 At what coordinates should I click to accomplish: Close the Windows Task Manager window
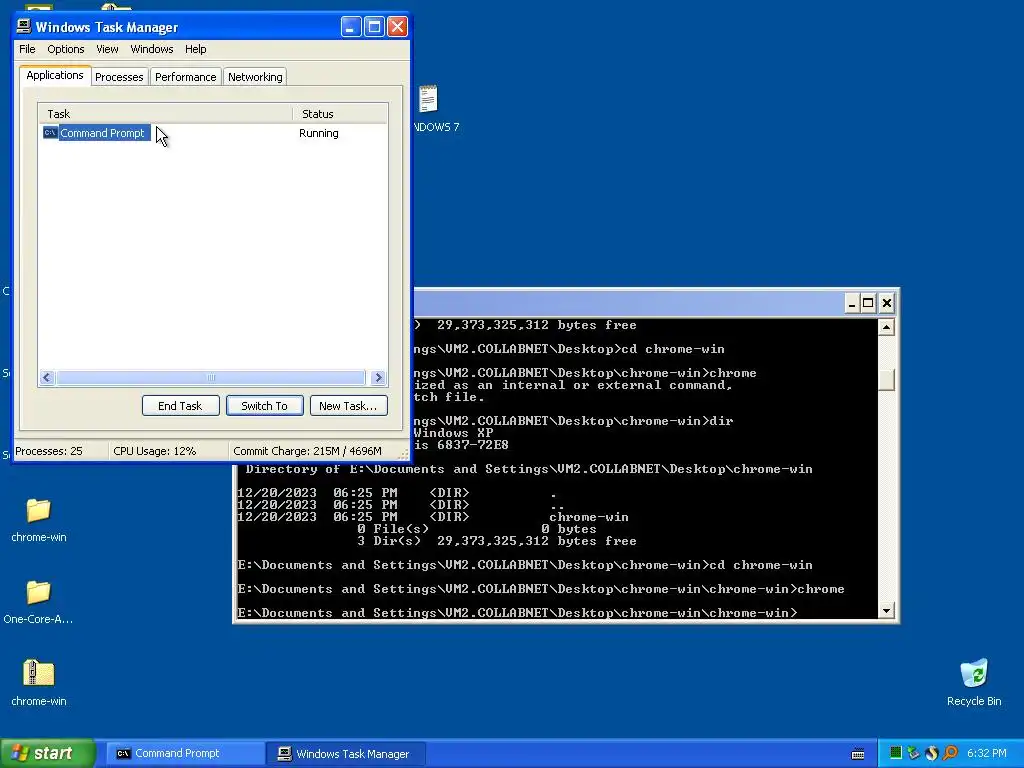(x=397, y=27)
